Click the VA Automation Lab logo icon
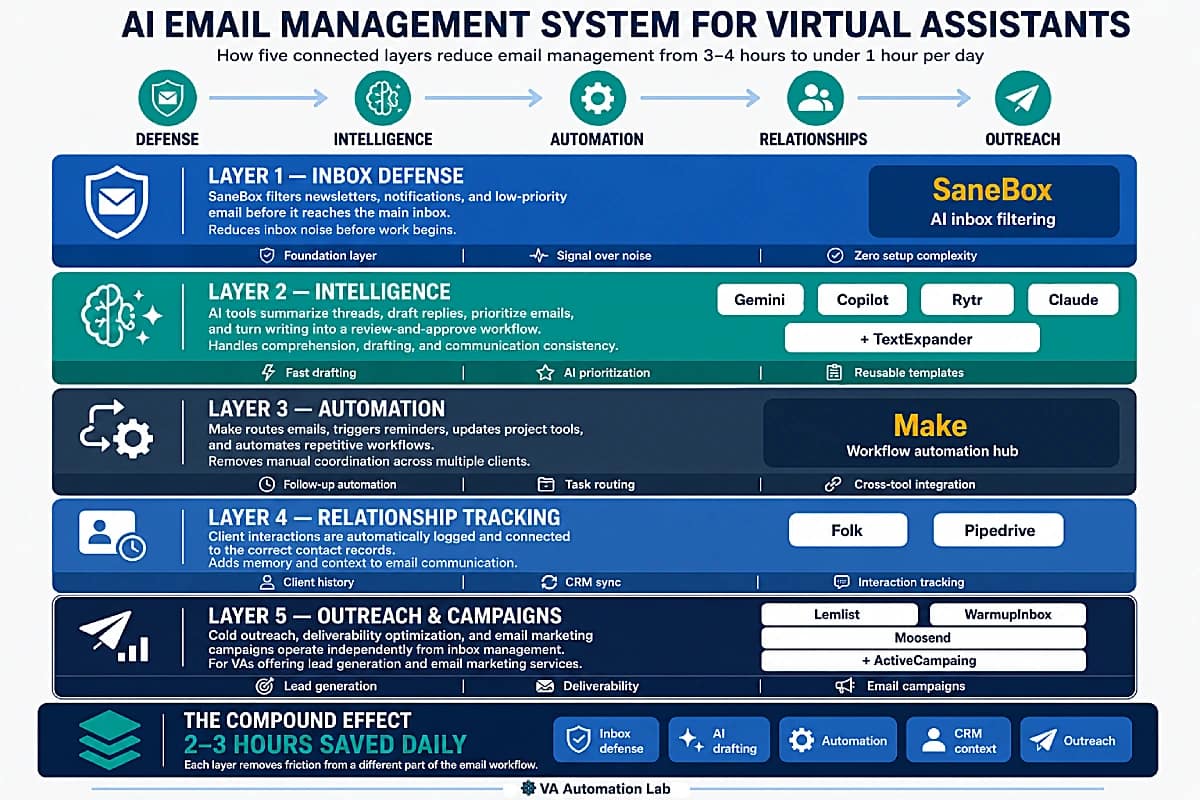The image size is (1200, 800). (529, 788)
